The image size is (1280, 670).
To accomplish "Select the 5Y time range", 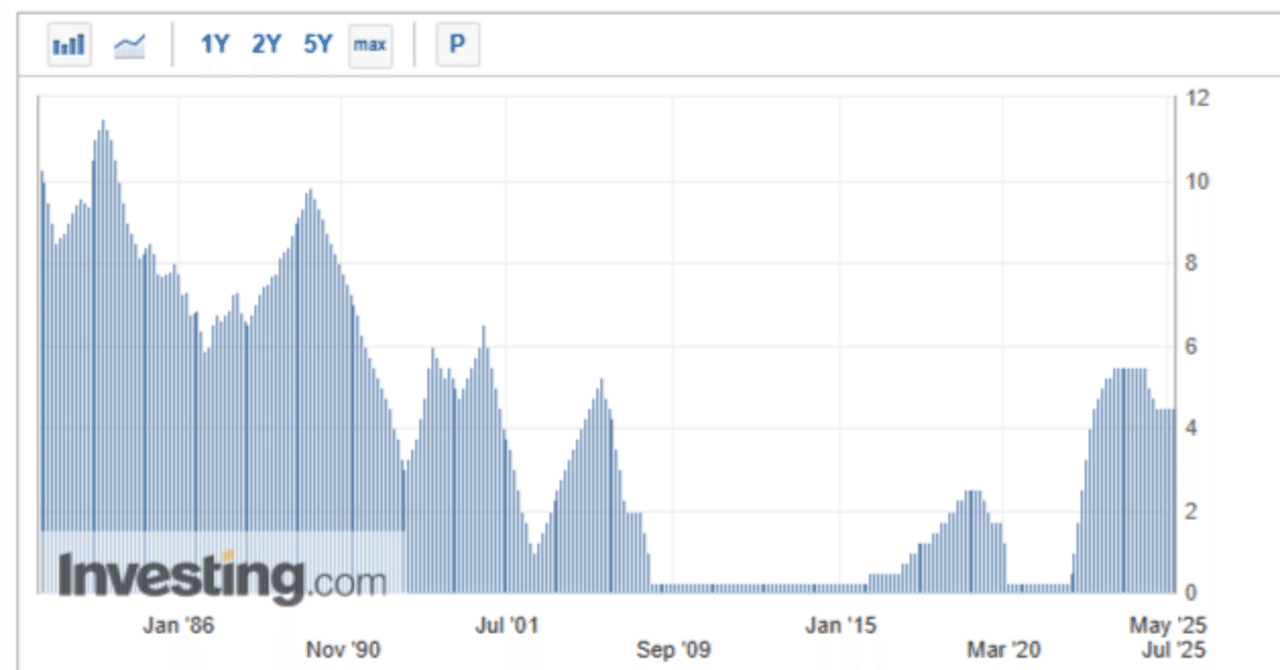I will coord(318,45).
